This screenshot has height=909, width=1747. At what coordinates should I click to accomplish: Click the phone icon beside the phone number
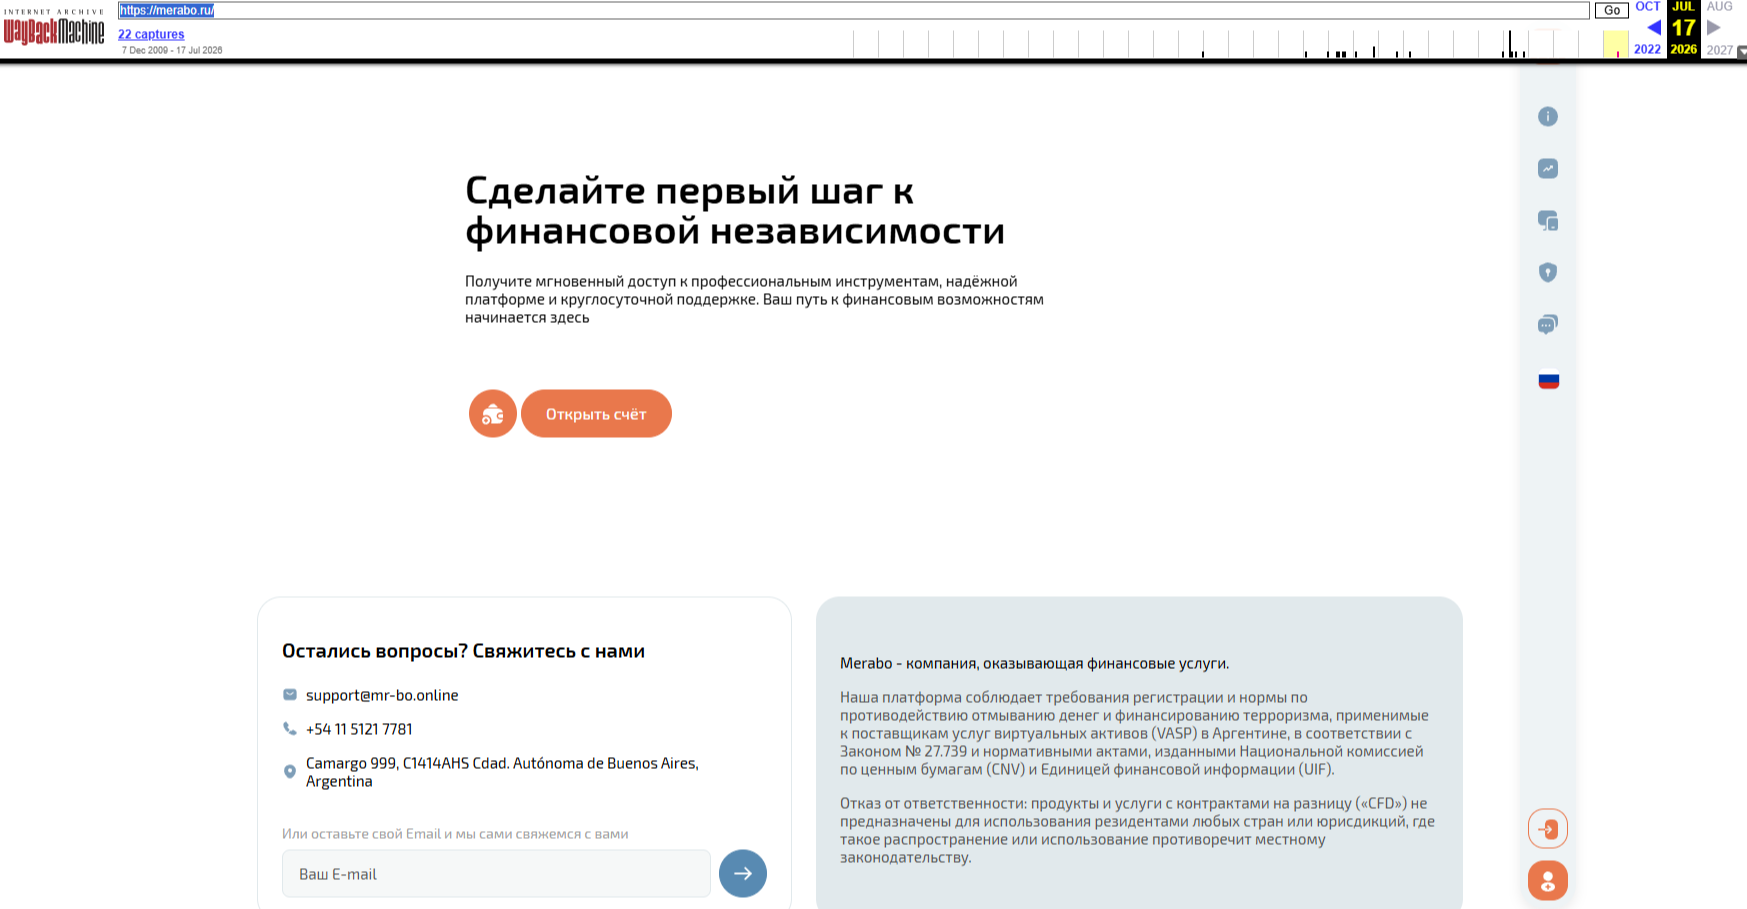point(290,729)
